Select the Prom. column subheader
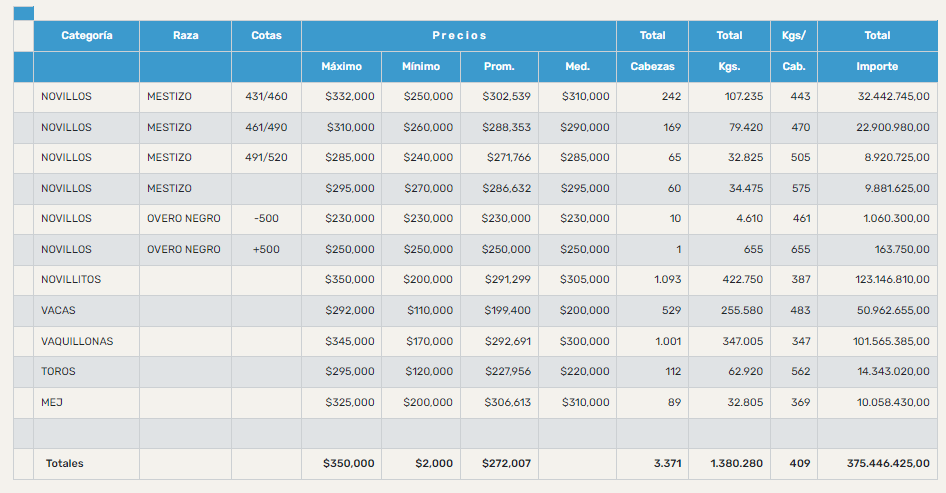Screen dimensions: 946x493 click(x=499, y=67)
